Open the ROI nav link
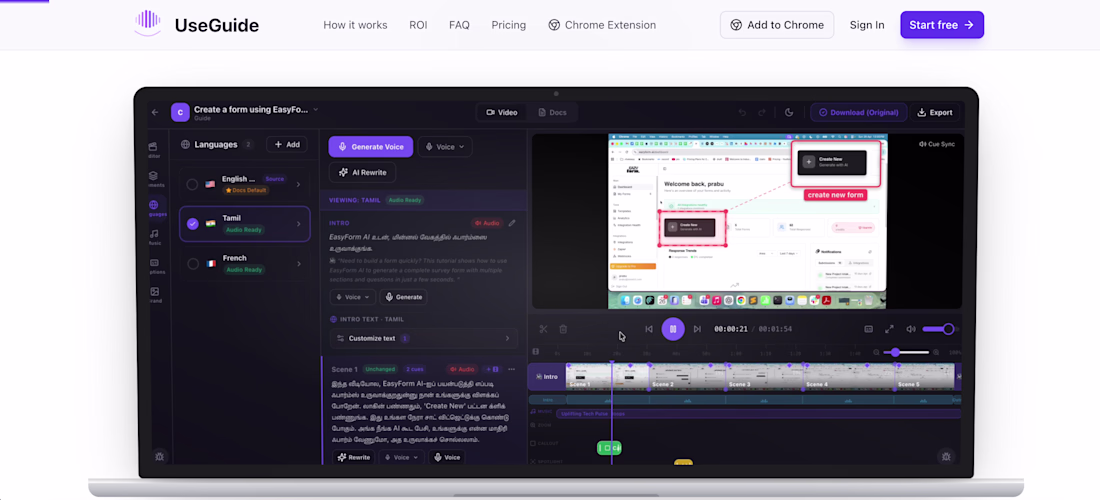The height and width of the screenshot is (500, 1100). point(418,25)
